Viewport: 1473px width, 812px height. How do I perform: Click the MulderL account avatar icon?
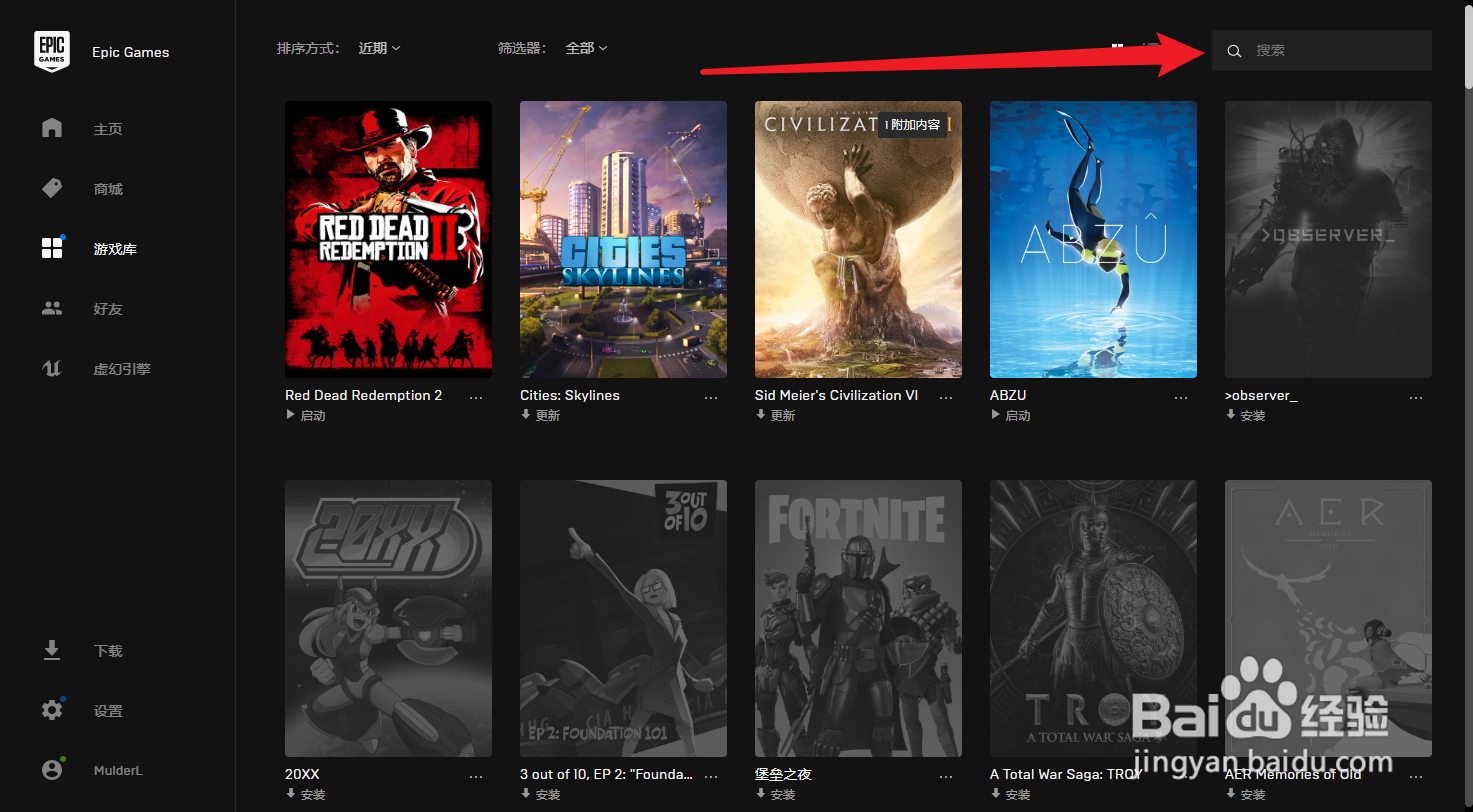[52, 770]
